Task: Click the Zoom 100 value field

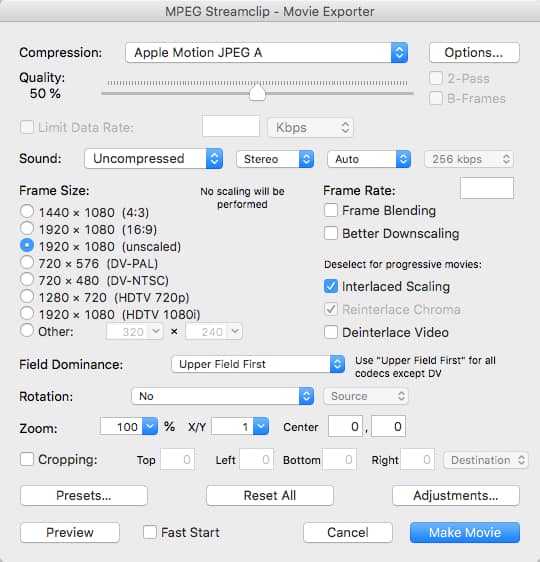Action: (121, 426)
